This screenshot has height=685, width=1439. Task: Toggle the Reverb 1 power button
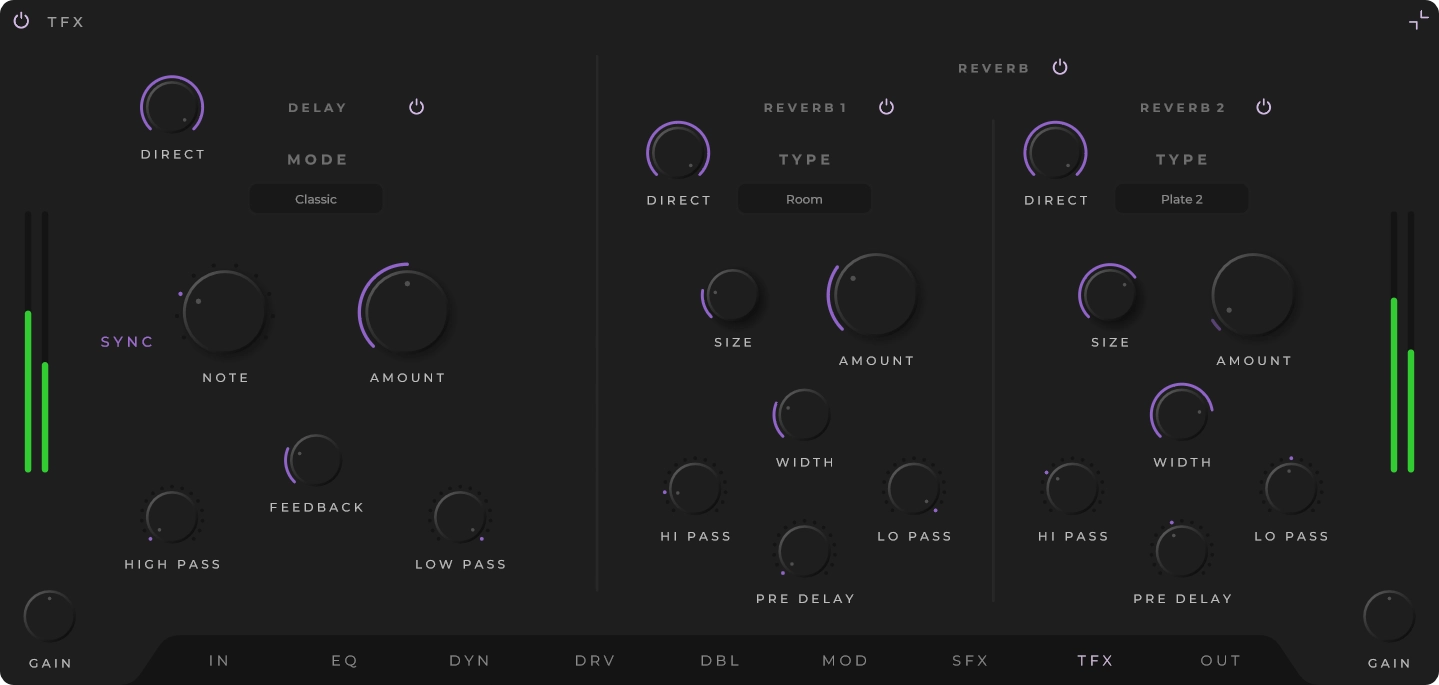coord(886,107)
